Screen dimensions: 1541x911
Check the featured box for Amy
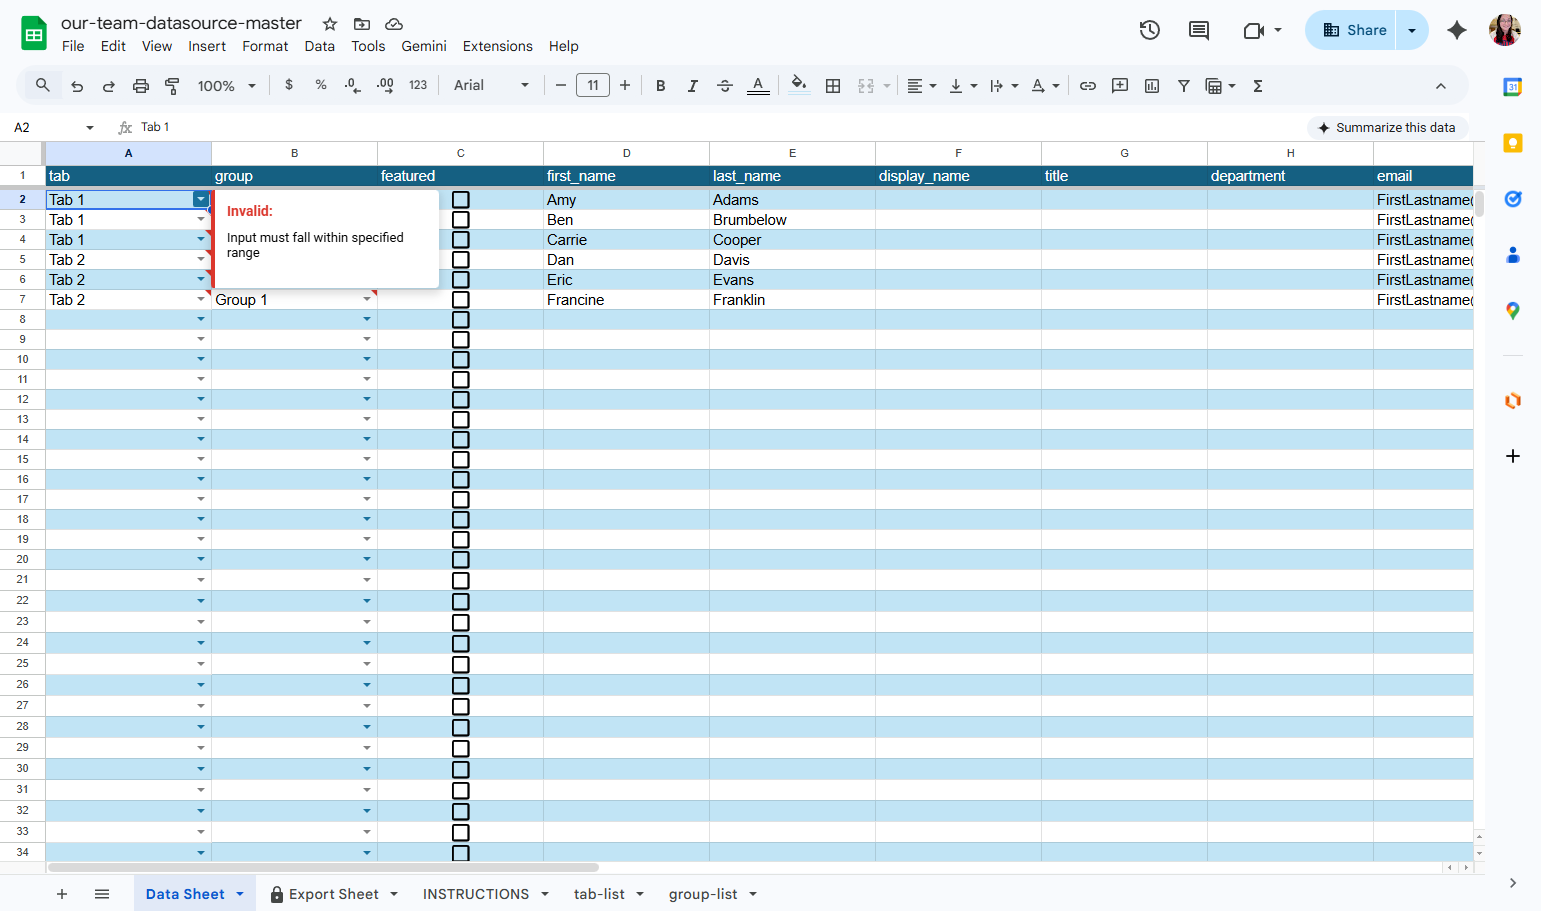(x=461, y=200)
